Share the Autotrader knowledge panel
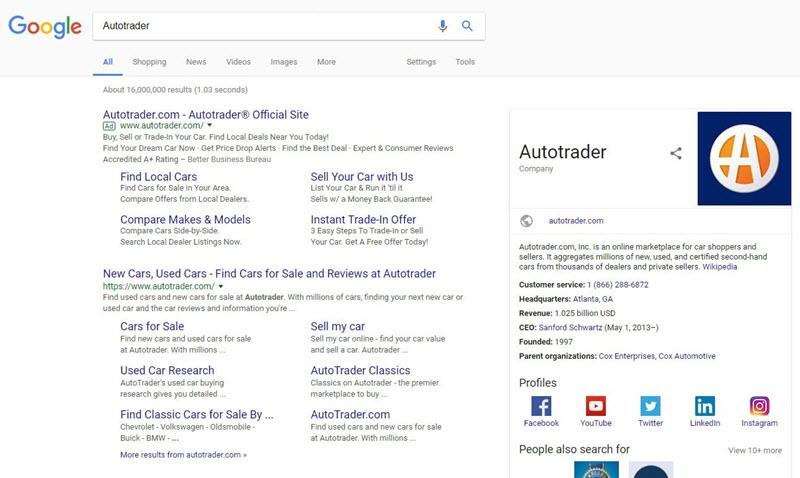 (676, 153)
